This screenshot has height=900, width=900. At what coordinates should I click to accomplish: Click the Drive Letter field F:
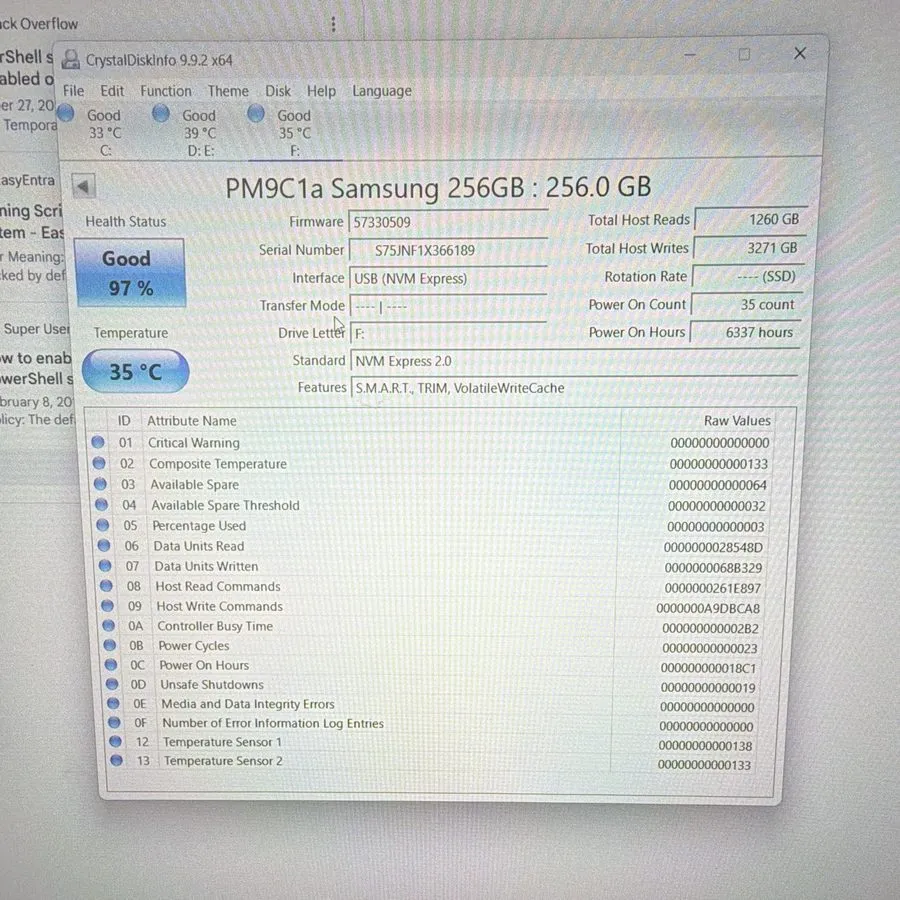coord(448,333)
